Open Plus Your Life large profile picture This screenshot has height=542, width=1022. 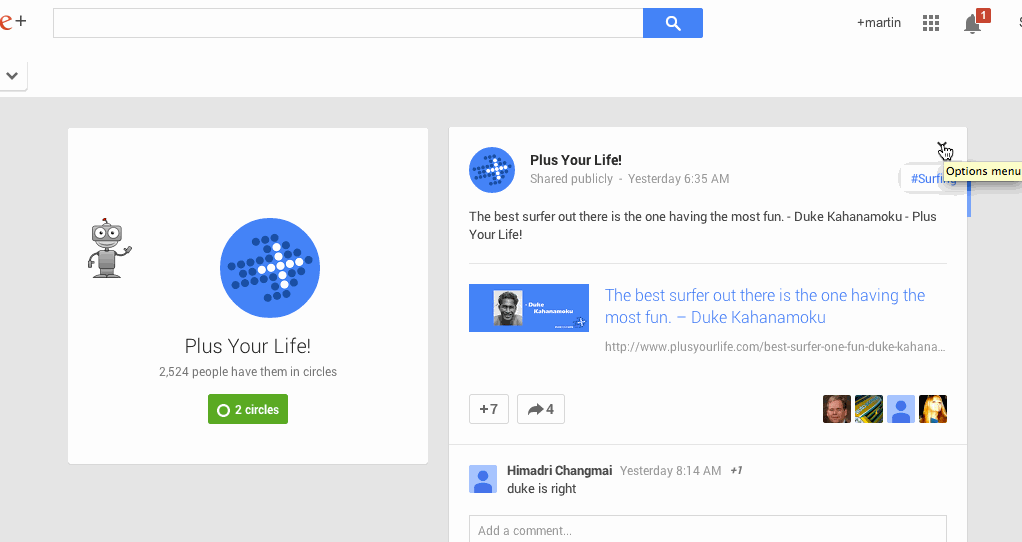pos(270,268)
